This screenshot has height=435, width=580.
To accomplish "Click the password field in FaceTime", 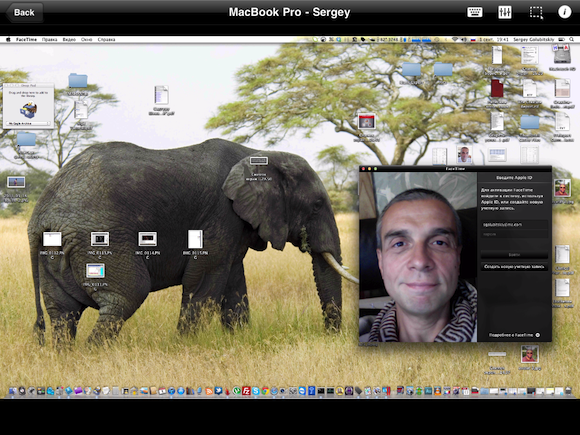I will click(x=514, y=234).
